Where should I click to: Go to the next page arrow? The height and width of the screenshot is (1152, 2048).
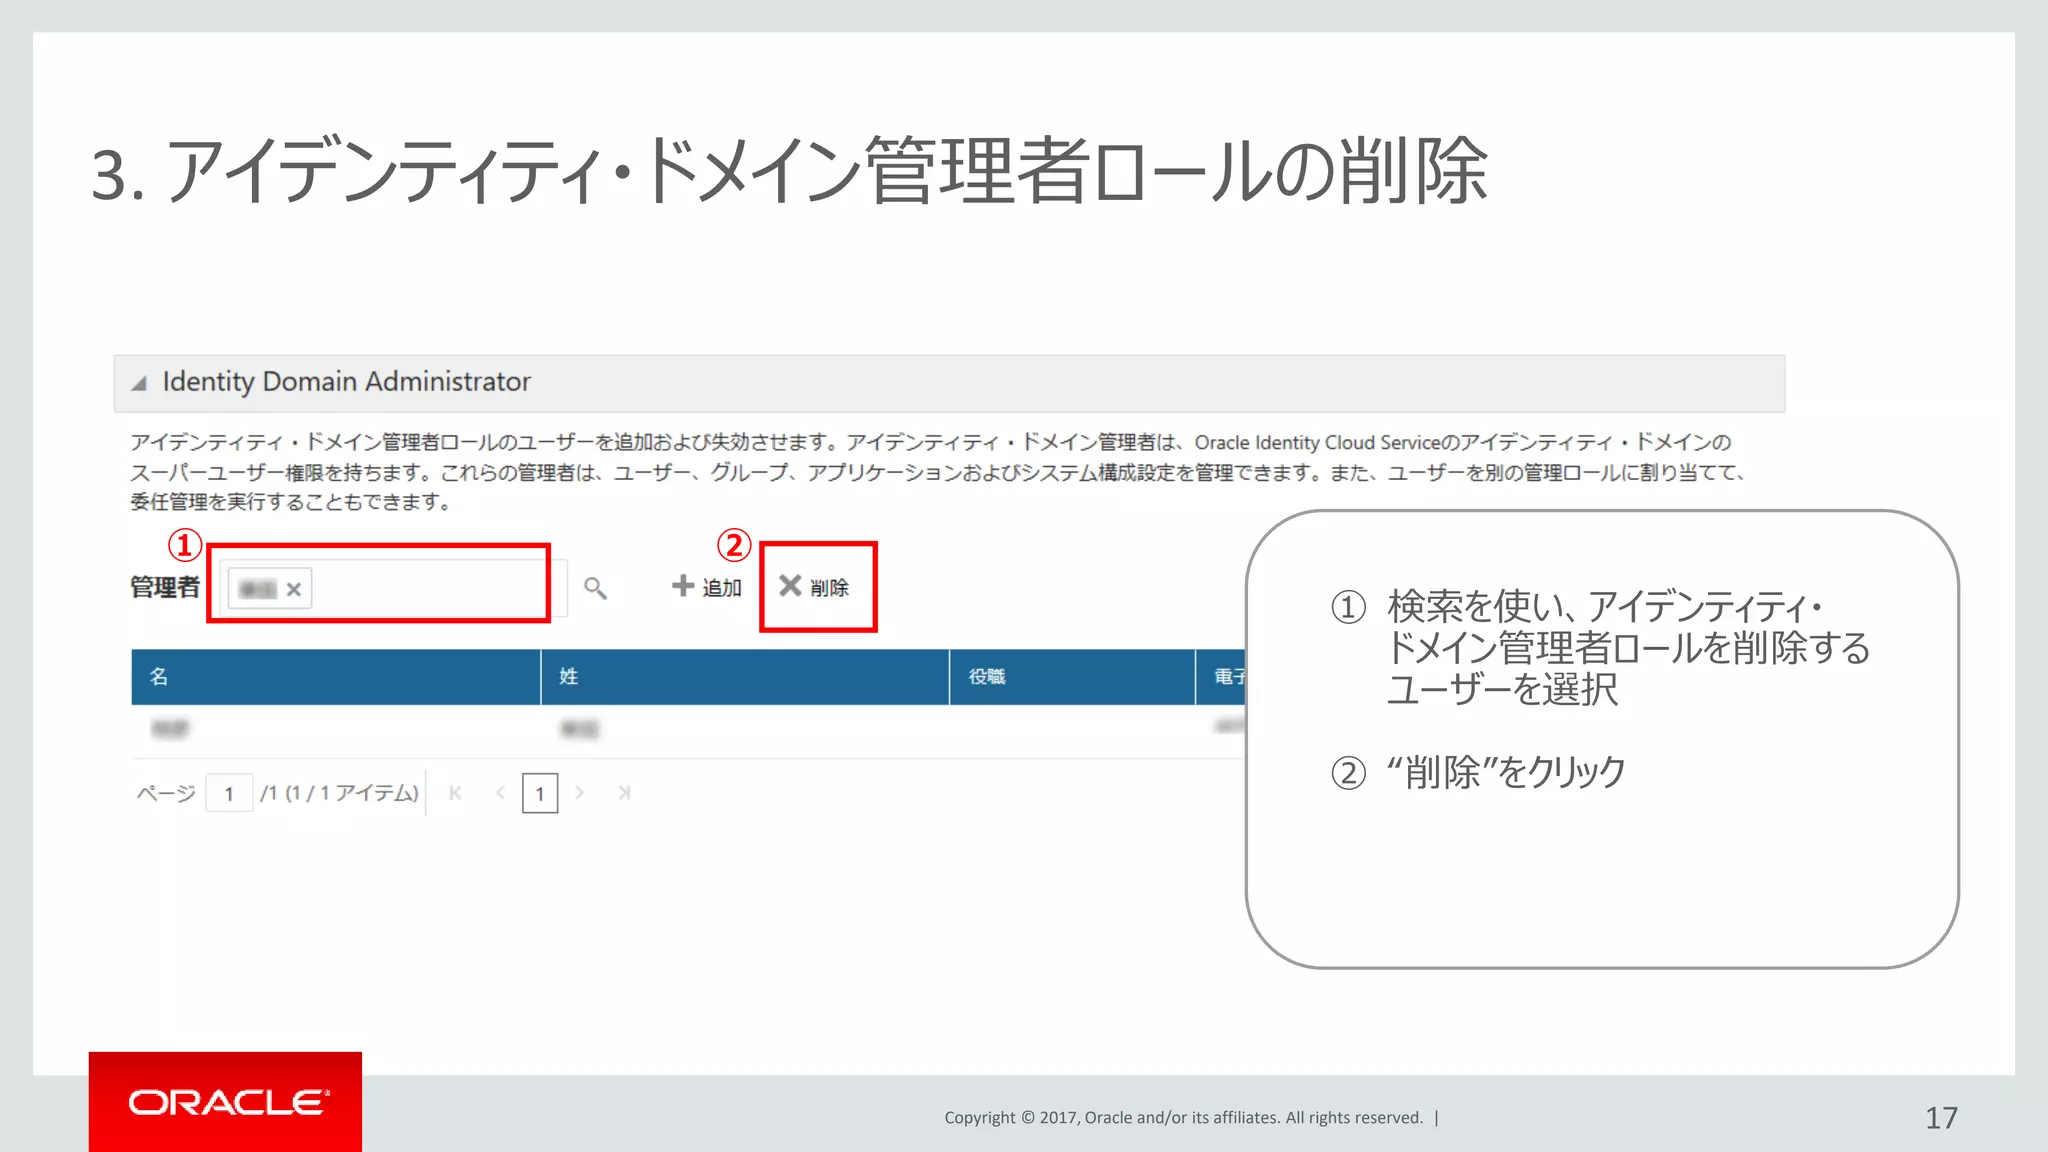pyautogui.click(x=579, y=793)
